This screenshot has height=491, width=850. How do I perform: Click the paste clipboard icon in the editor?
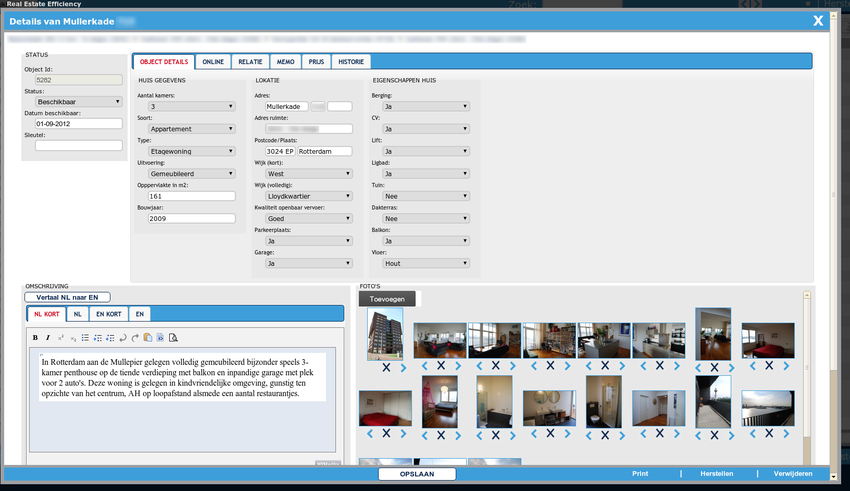[147, 338]
